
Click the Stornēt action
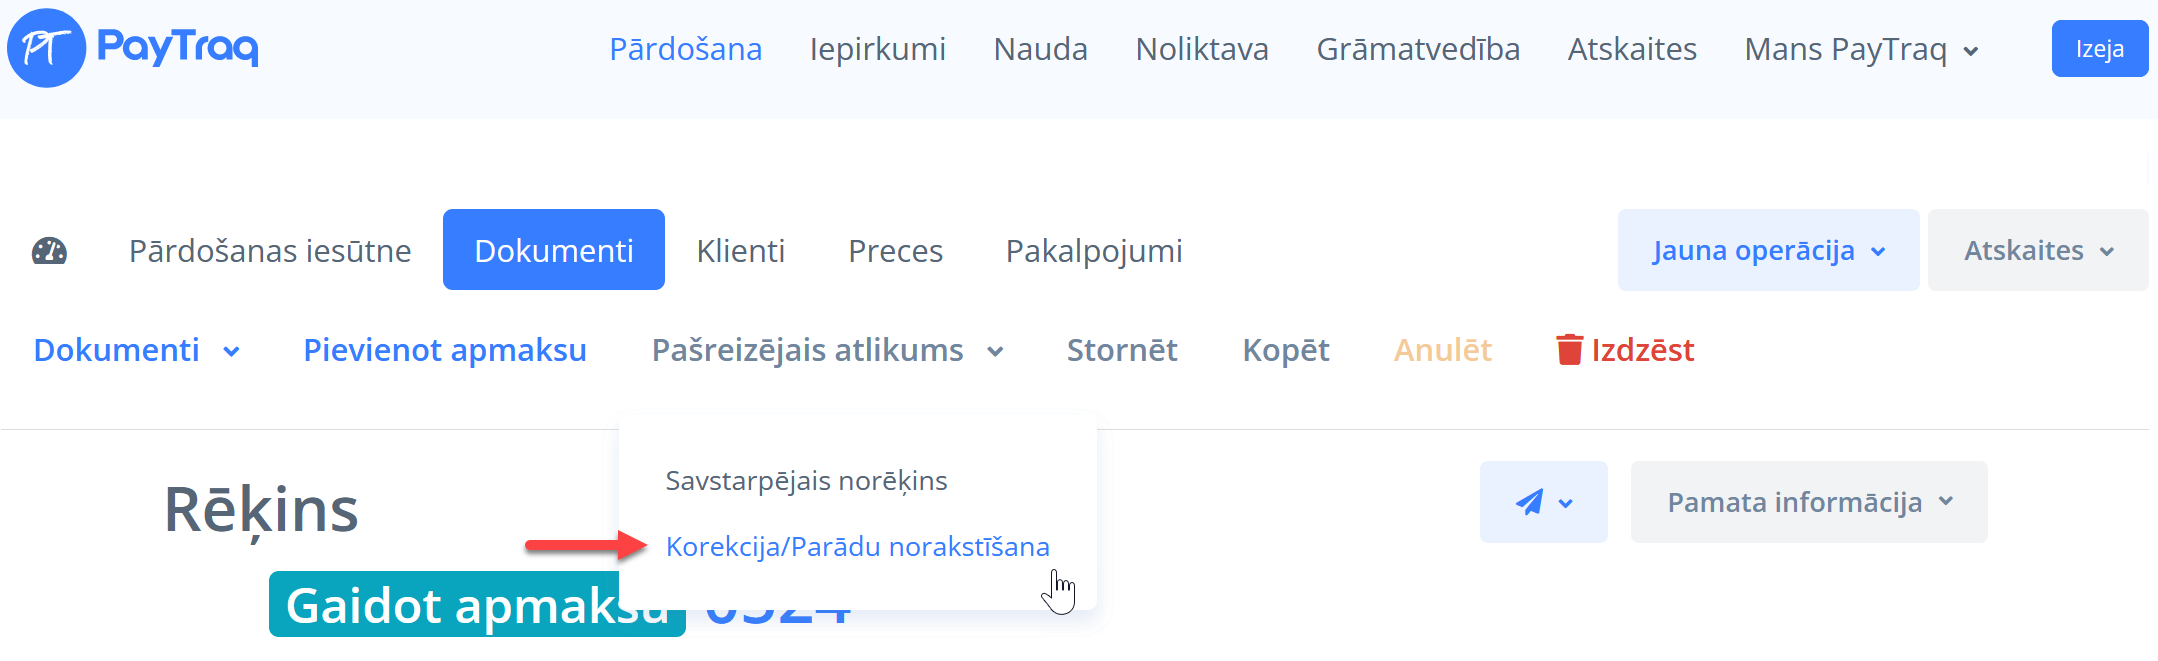click(x=1122, y=350)
